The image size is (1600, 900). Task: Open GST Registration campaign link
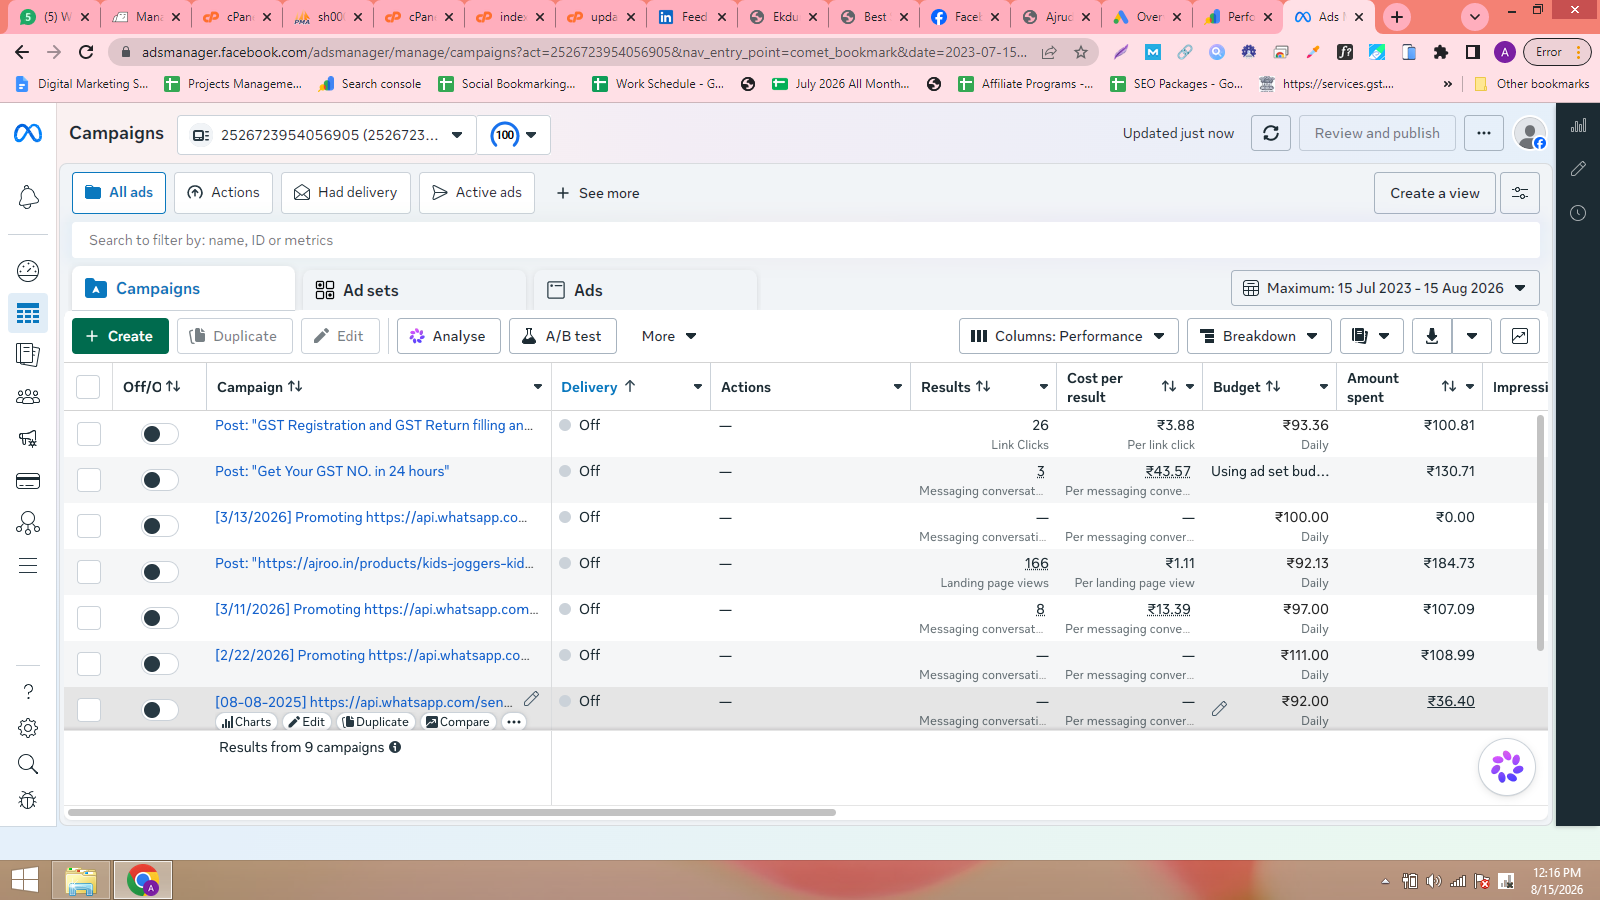[374, 425]
